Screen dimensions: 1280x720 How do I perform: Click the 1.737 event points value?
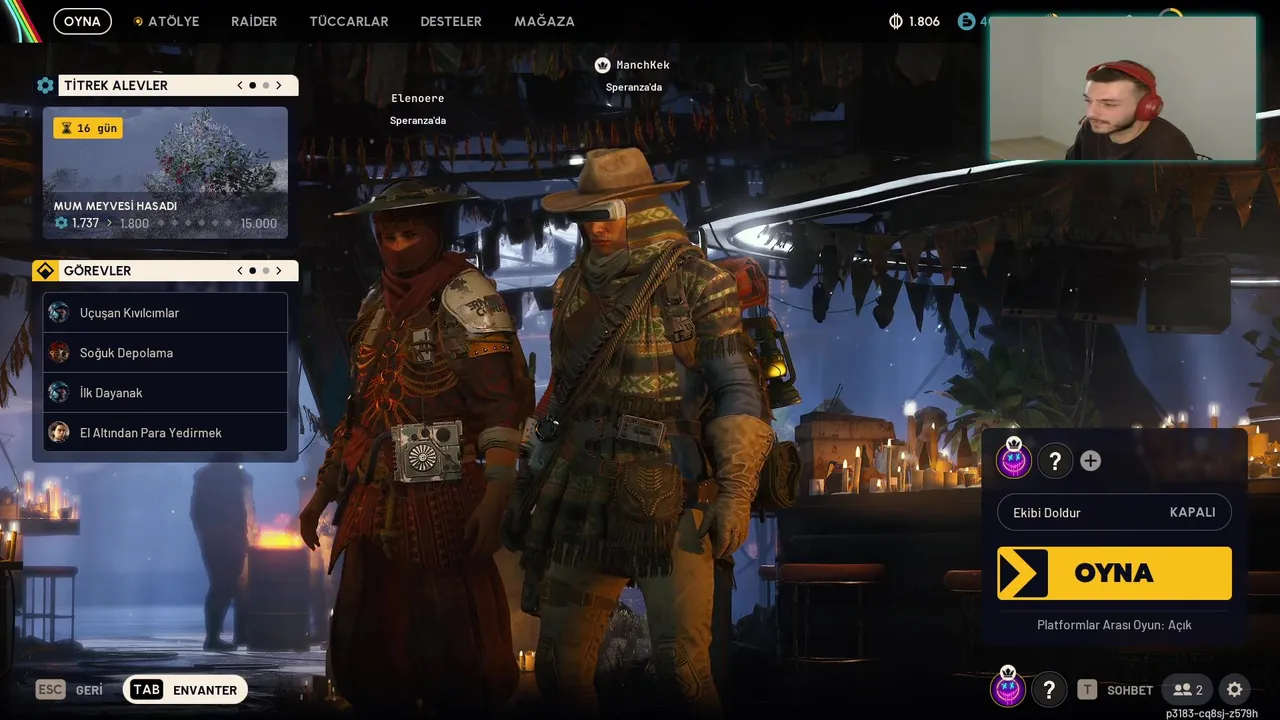pyautogui.click(x=85, y=223)
